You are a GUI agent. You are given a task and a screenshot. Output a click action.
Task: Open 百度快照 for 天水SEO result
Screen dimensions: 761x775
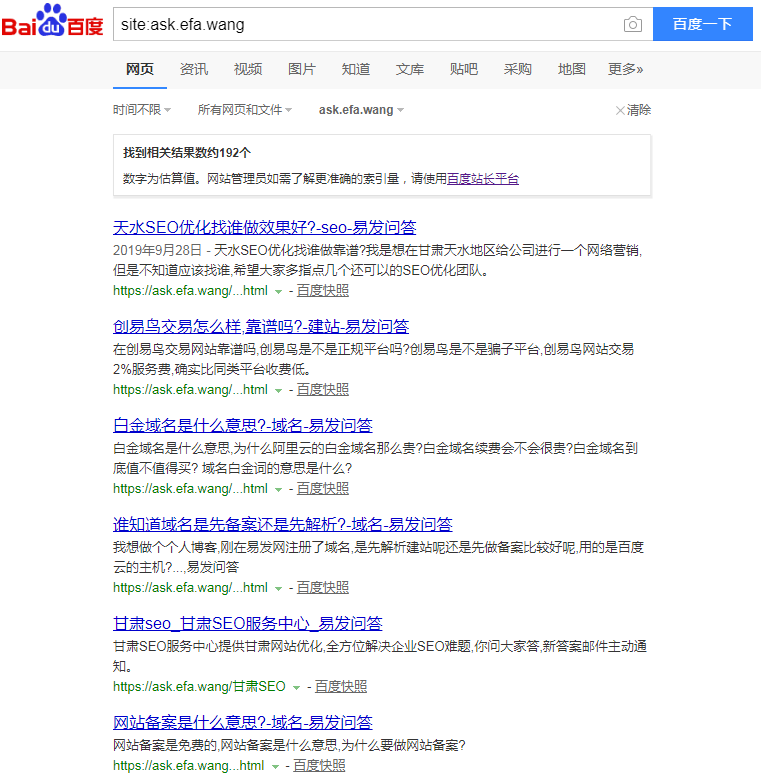click(323, 291)
